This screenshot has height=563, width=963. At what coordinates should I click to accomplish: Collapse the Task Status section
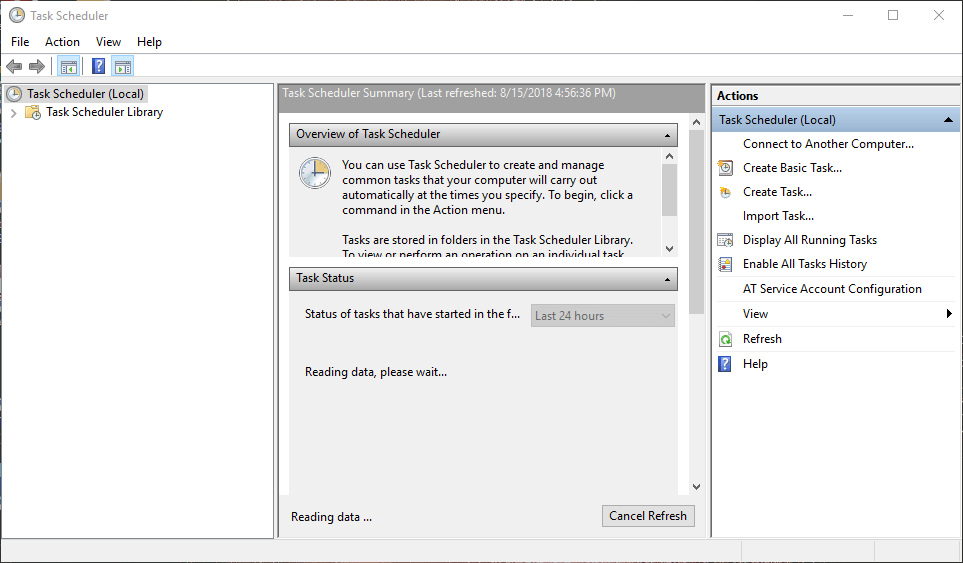pos(668,279)
